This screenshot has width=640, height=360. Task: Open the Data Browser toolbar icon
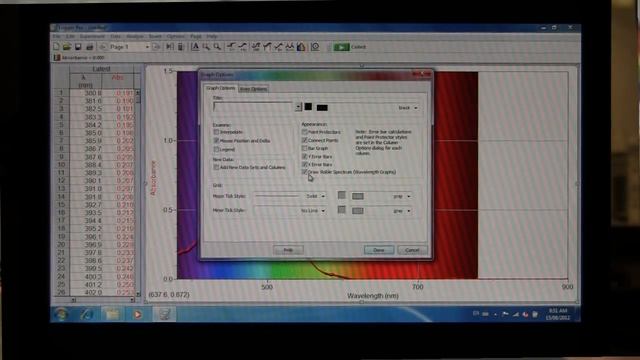(169, 47)
